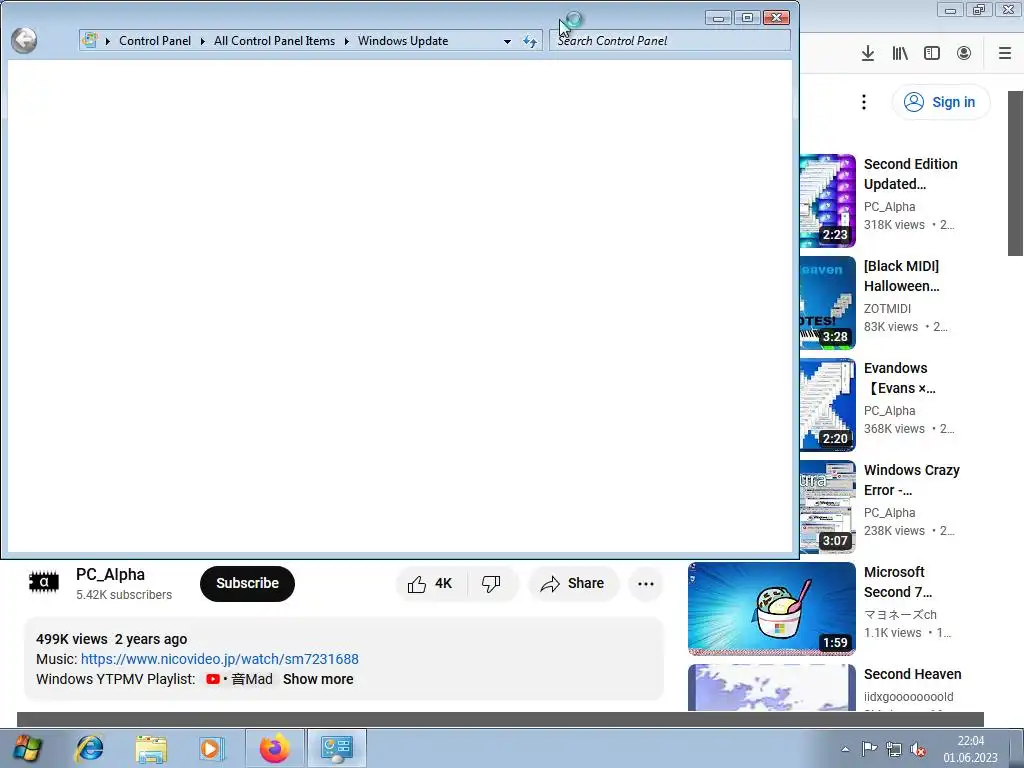This screenshot has height=768, width=1024.
Task: Launch Internet Explorer from taskbar
Action: pyautogui.click(x=89, y=748)
